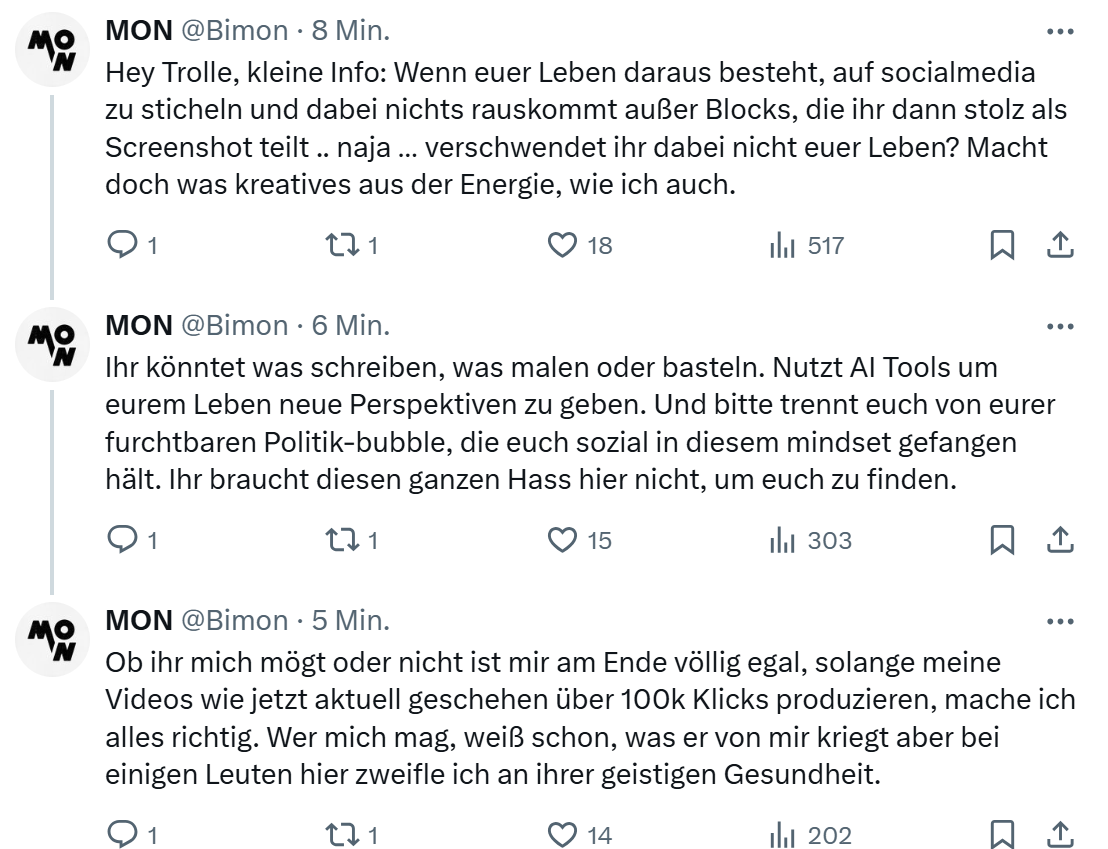
Task: Share the first tweet about socialmedia
Action: pos(1059,245)
